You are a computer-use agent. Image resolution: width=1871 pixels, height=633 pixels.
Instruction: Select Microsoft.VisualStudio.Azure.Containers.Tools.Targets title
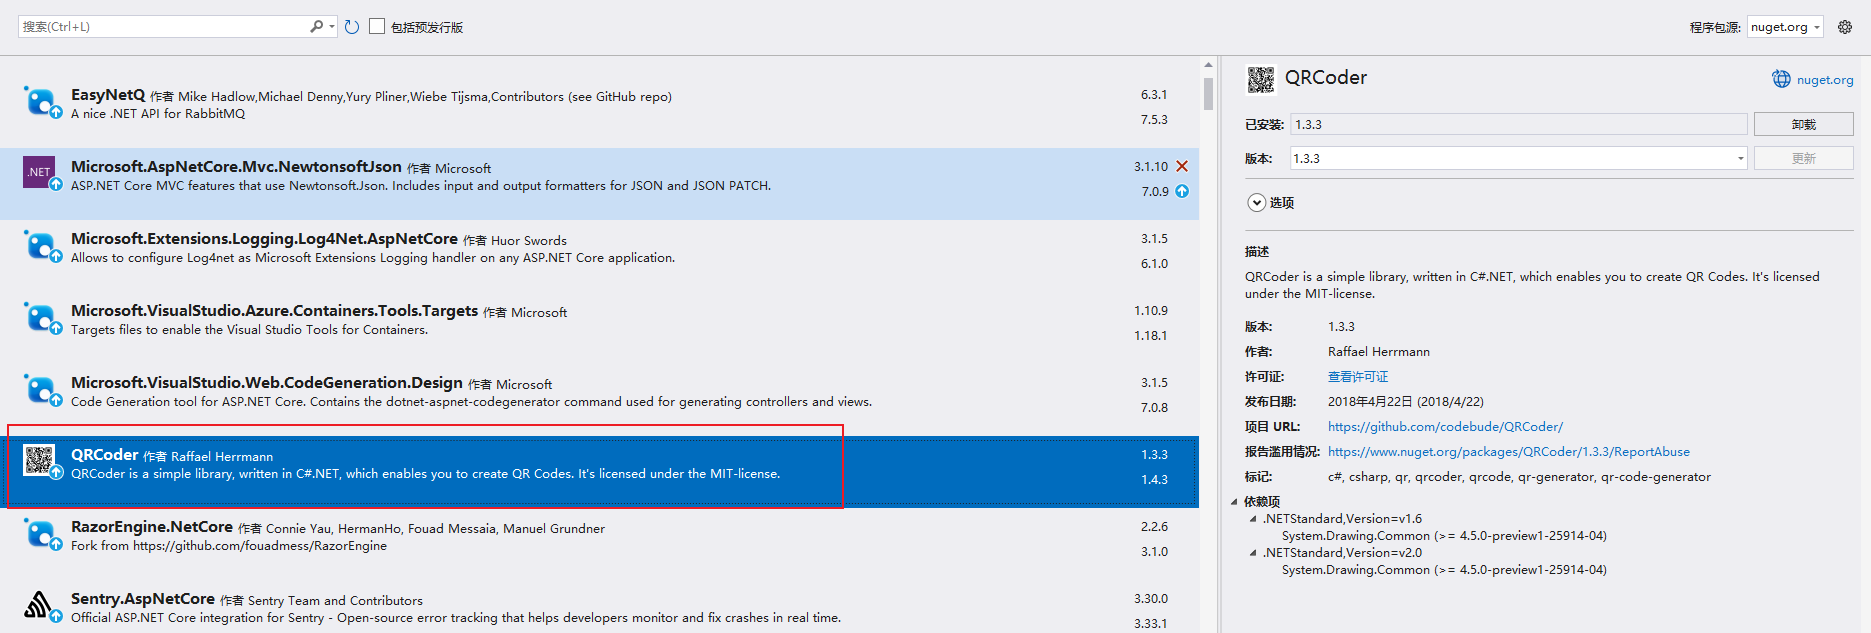tap(274, 311)
